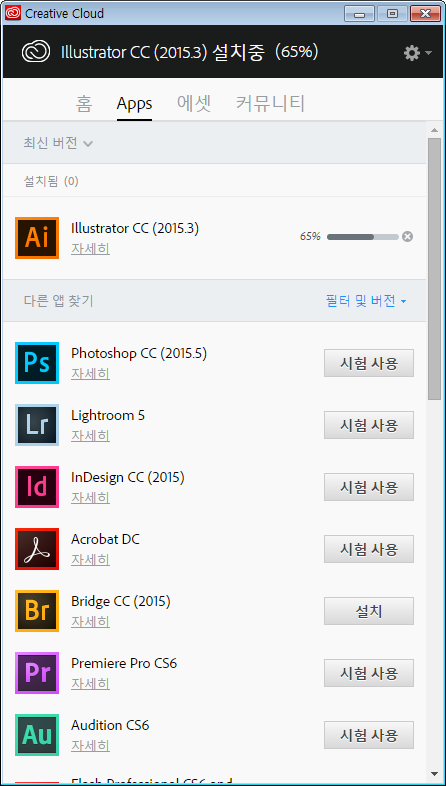Install Bridge CC with 설치 button
This screenshot has width=446, height=786.
tap(369, 611)
